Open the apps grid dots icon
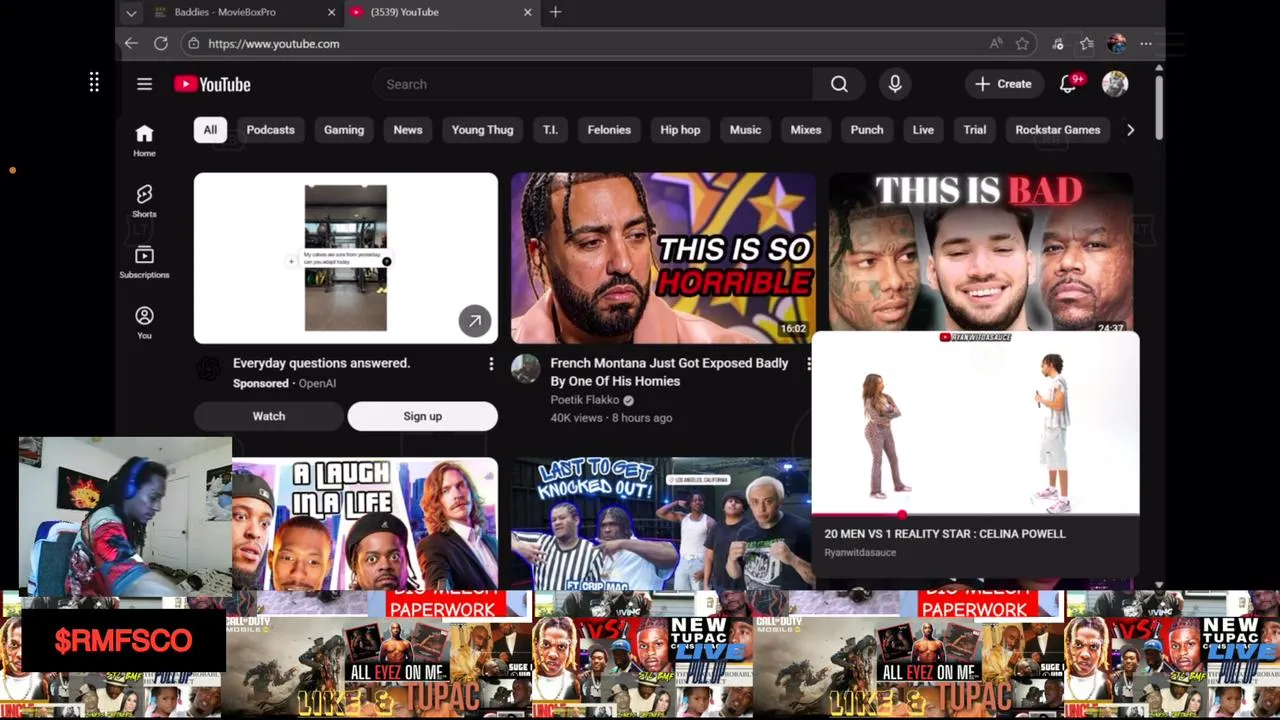This screenshot has height=720, width=1280. click(94, 82)
